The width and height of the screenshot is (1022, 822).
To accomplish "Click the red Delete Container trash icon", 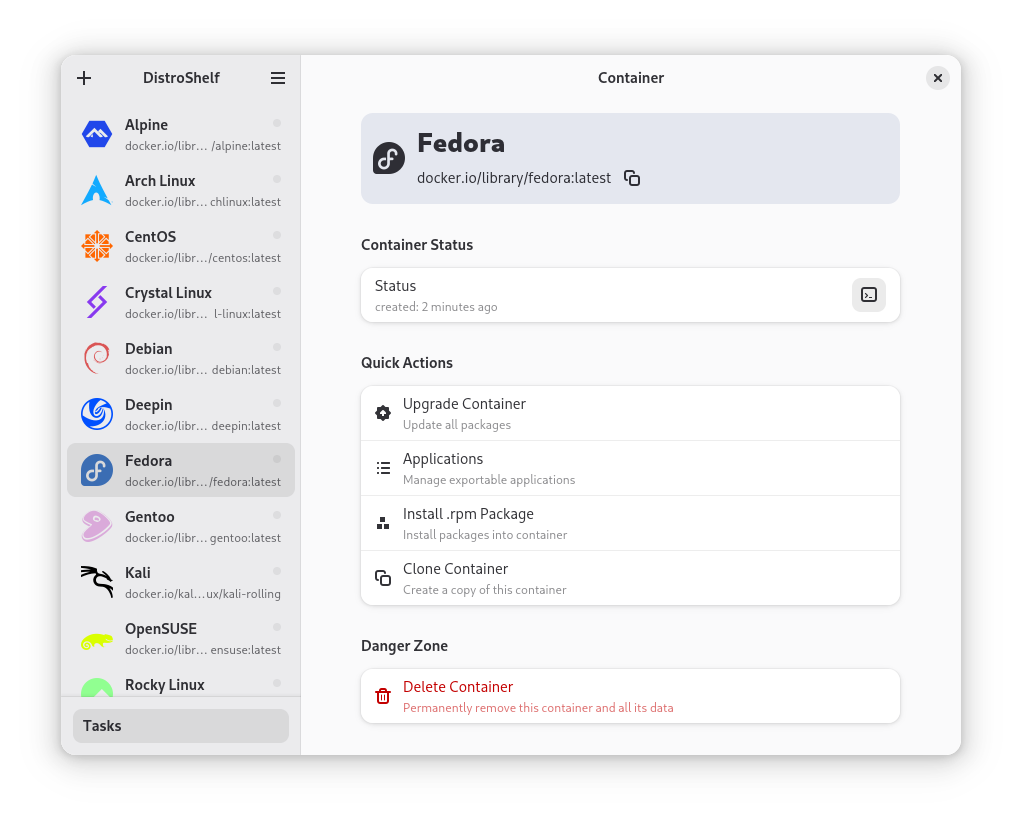I will [x=383, y=696].
